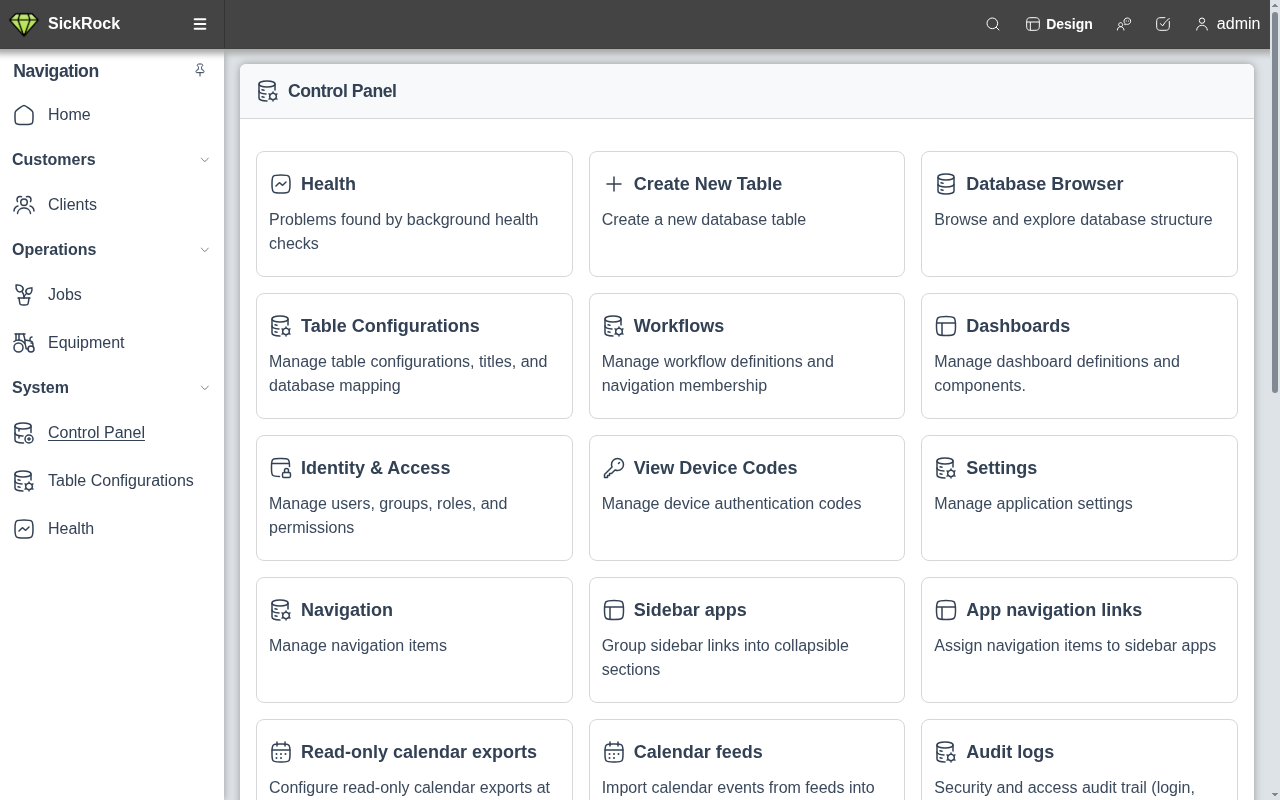
Task: Collapse the Customers section chevron
Action: [204, 160]
